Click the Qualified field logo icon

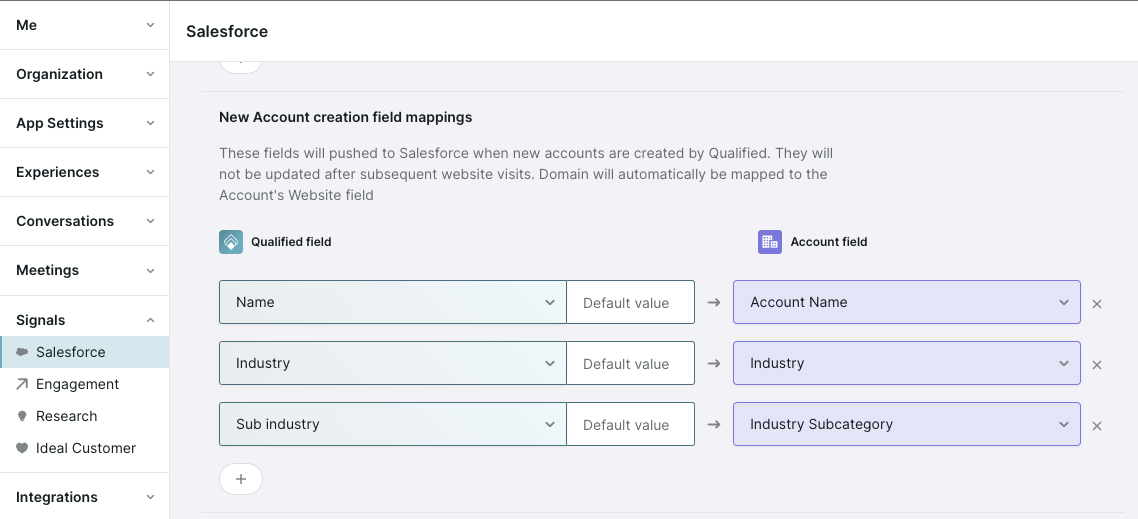[231, 242]
